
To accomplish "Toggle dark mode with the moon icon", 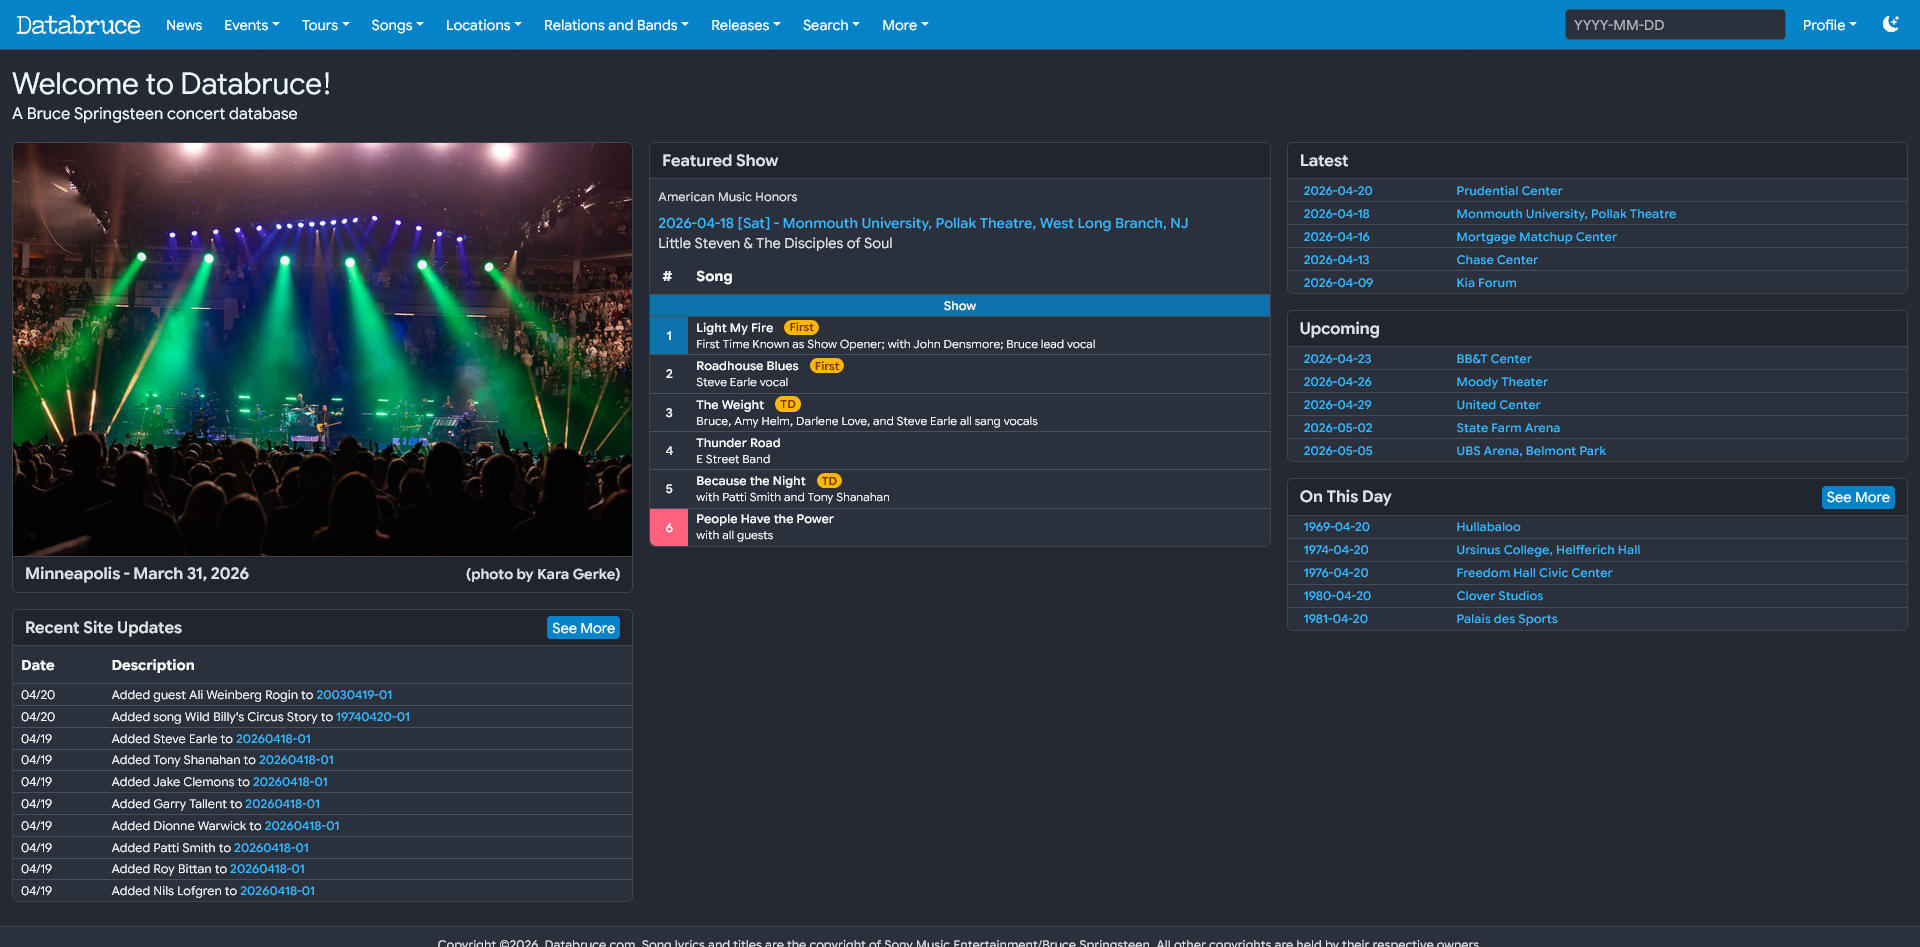I will coord(1890,24).
